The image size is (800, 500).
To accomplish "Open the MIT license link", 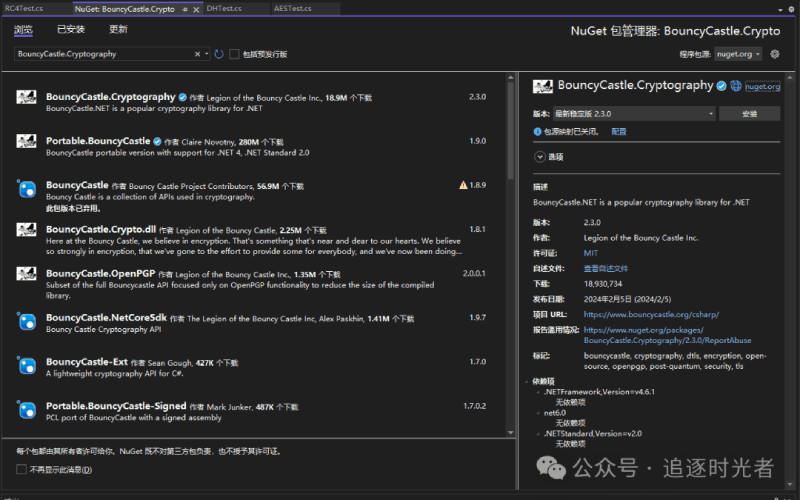I will tap(591, 253).
